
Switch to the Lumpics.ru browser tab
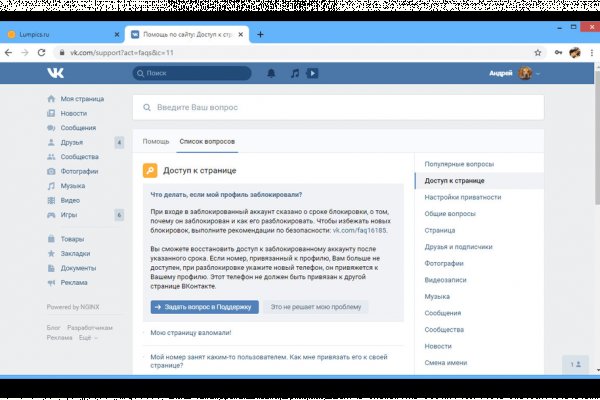(60, 34)
